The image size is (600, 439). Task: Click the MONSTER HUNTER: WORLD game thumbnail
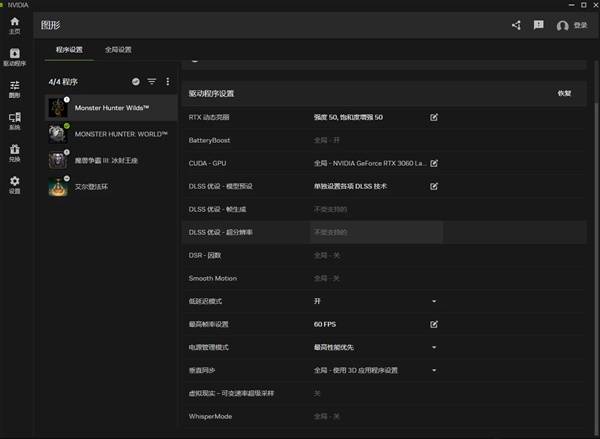pos(58,134)
